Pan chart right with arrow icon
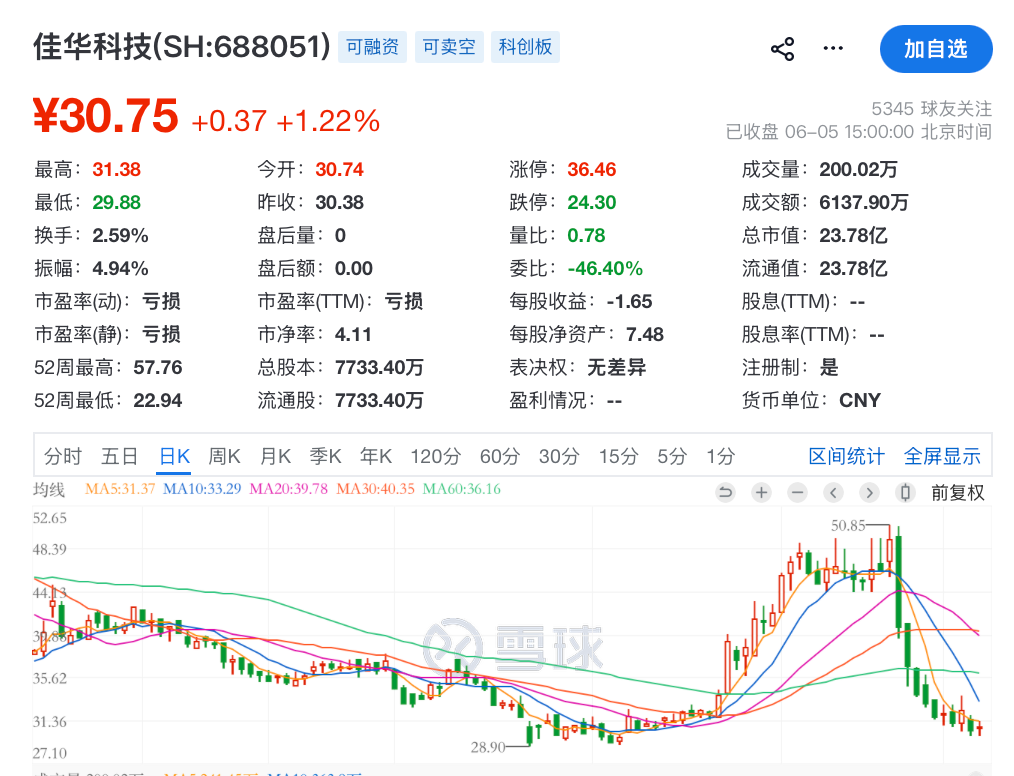This screenshot has width=1014, height=776. click(869, 493)
